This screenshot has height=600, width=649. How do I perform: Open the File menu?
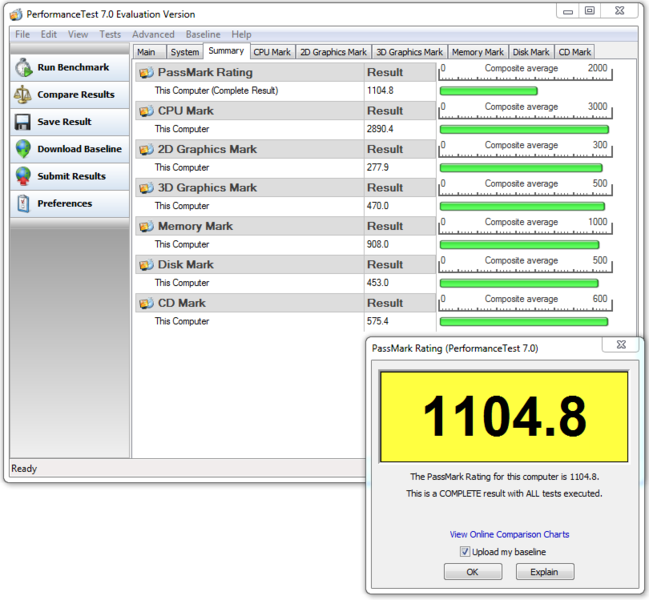coord(22,34)
